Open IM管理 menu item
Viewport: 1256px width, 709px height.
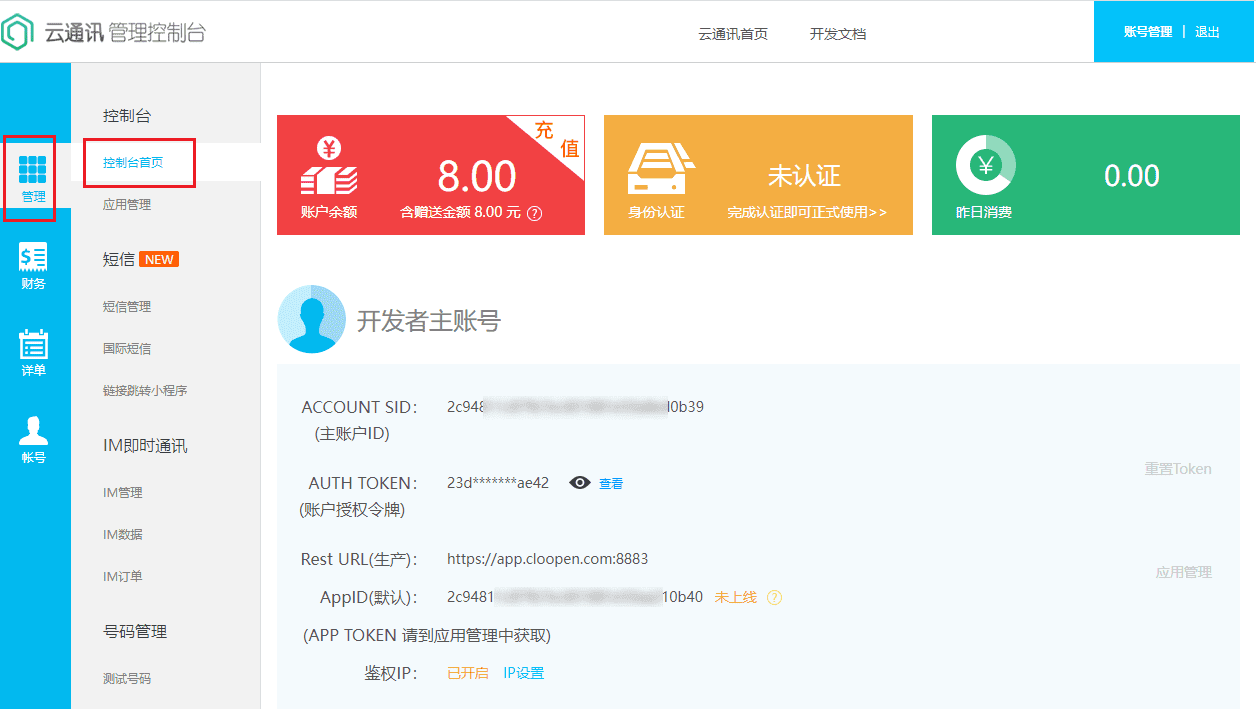tap(123, 493)
